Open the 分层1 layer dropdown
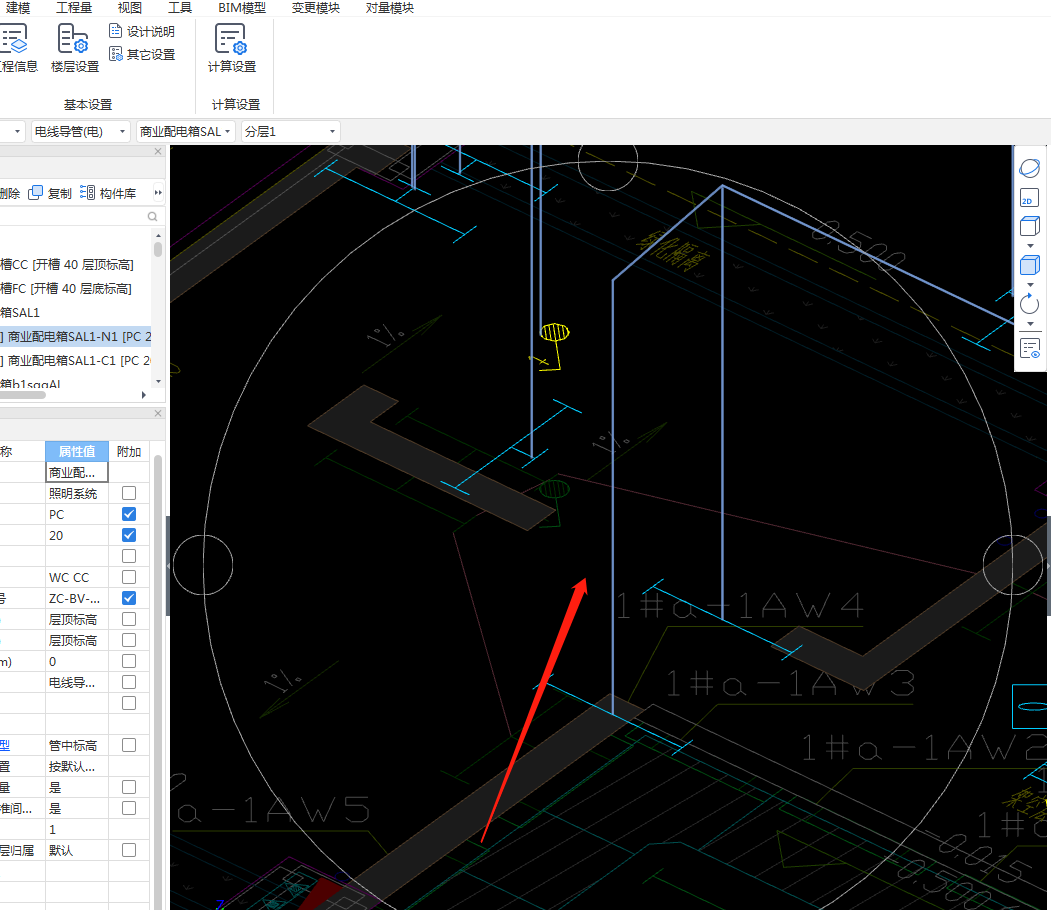 tap(290, 131)
